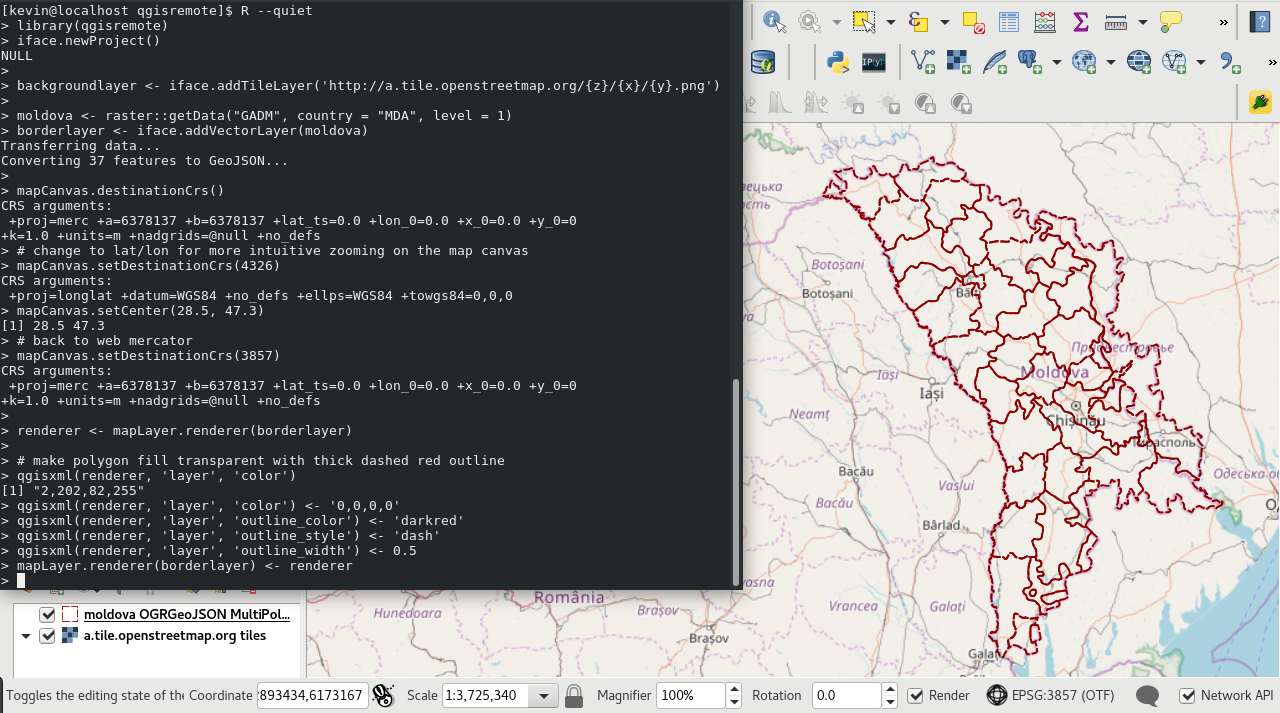
Task: Open DB Manager database icon
Action: click(x=763, y=62)
